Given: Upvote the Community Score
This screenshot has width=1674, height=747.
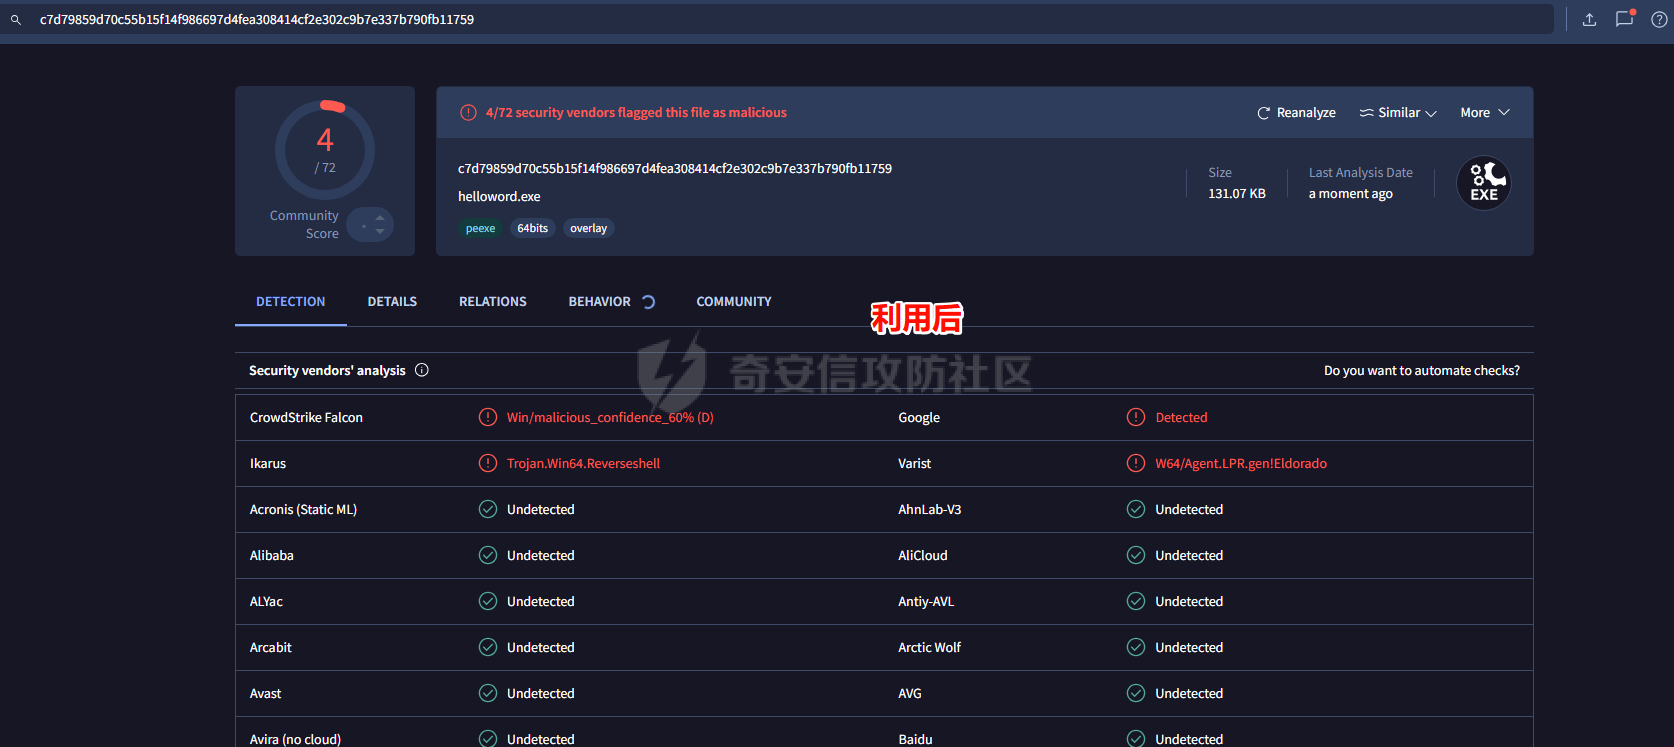Looking at the screenshot, I should click(x=380, y=217).
